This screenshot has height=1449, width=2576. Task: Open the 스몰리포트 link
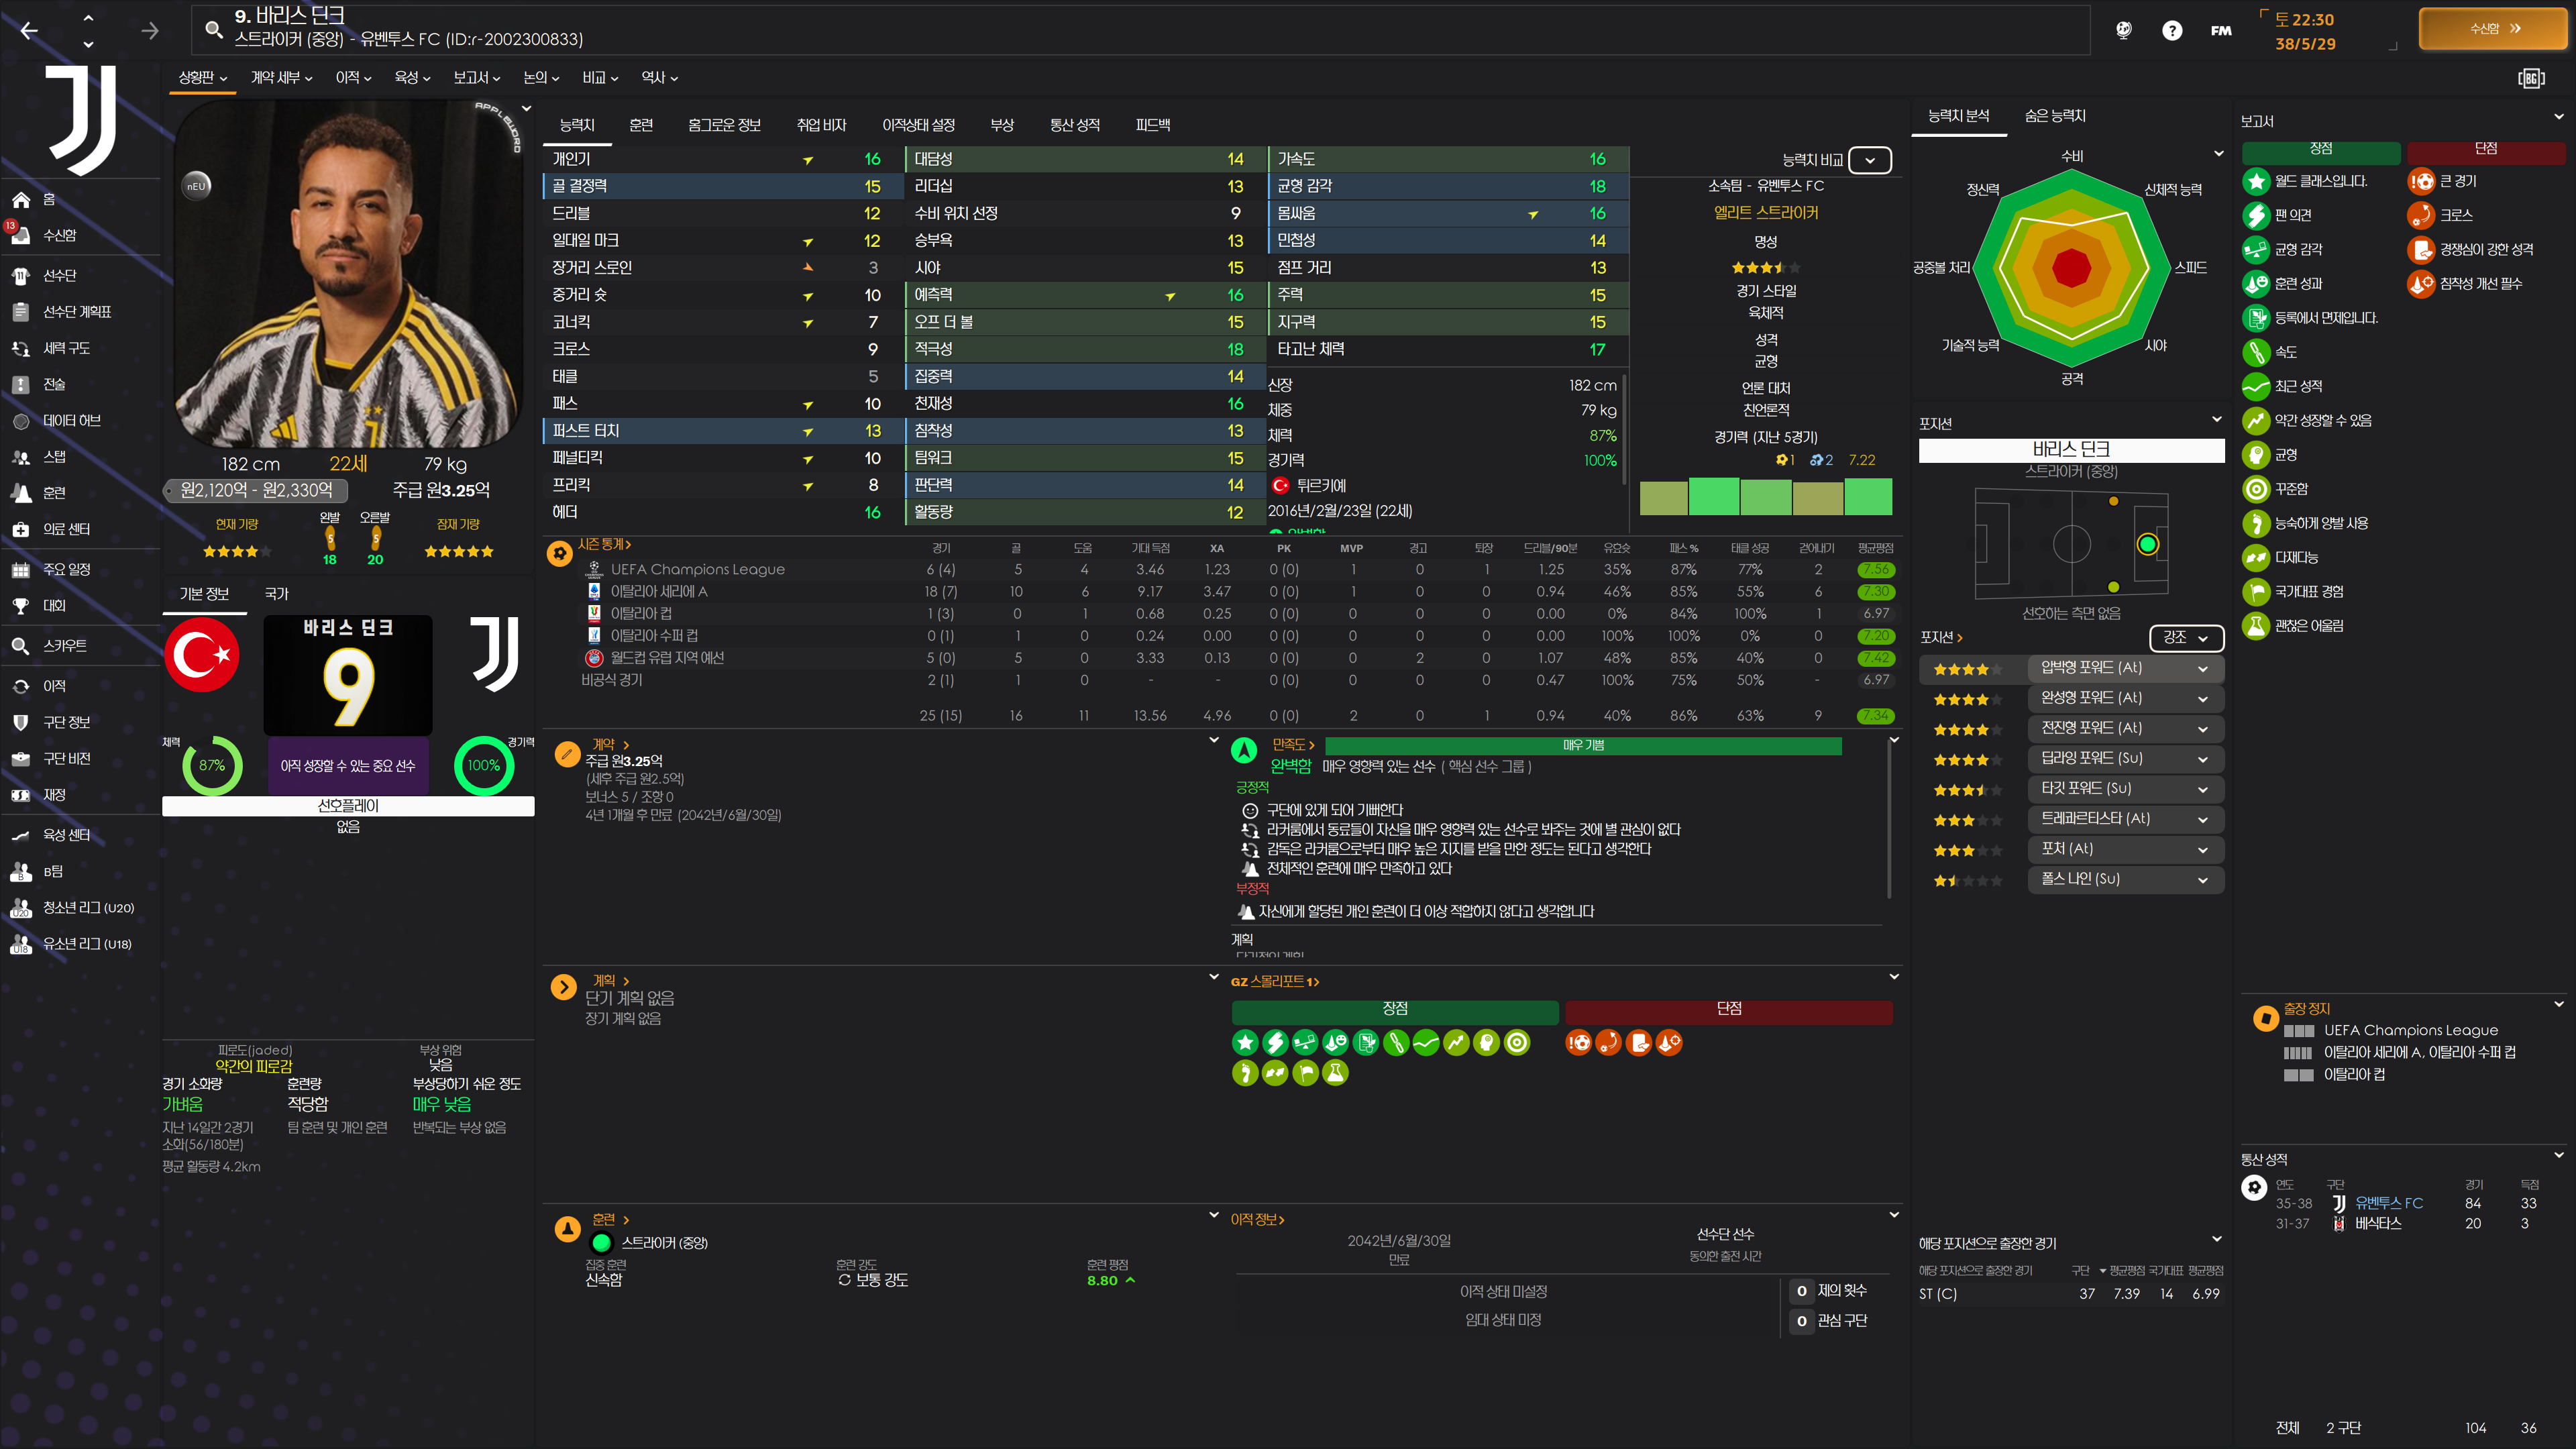tap(1275, 982)
